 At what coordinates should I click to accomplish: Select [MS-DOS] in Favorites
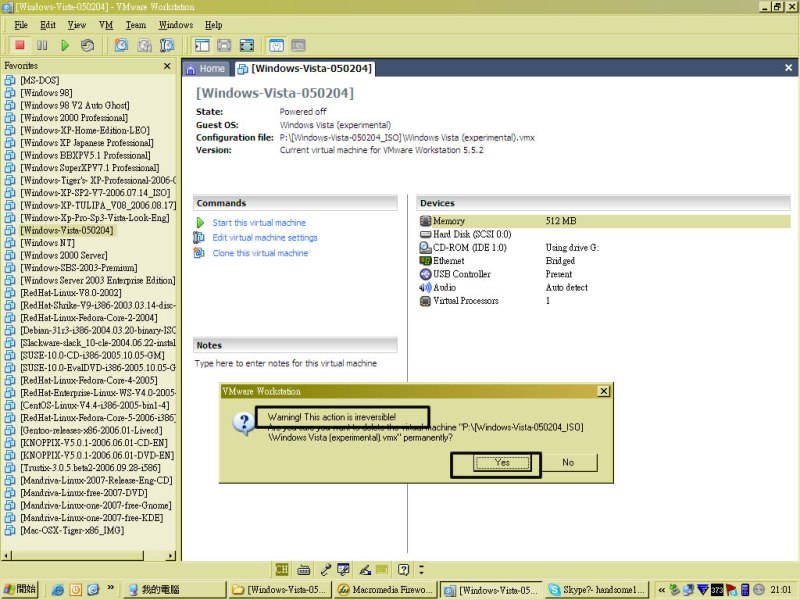(40, 80)
